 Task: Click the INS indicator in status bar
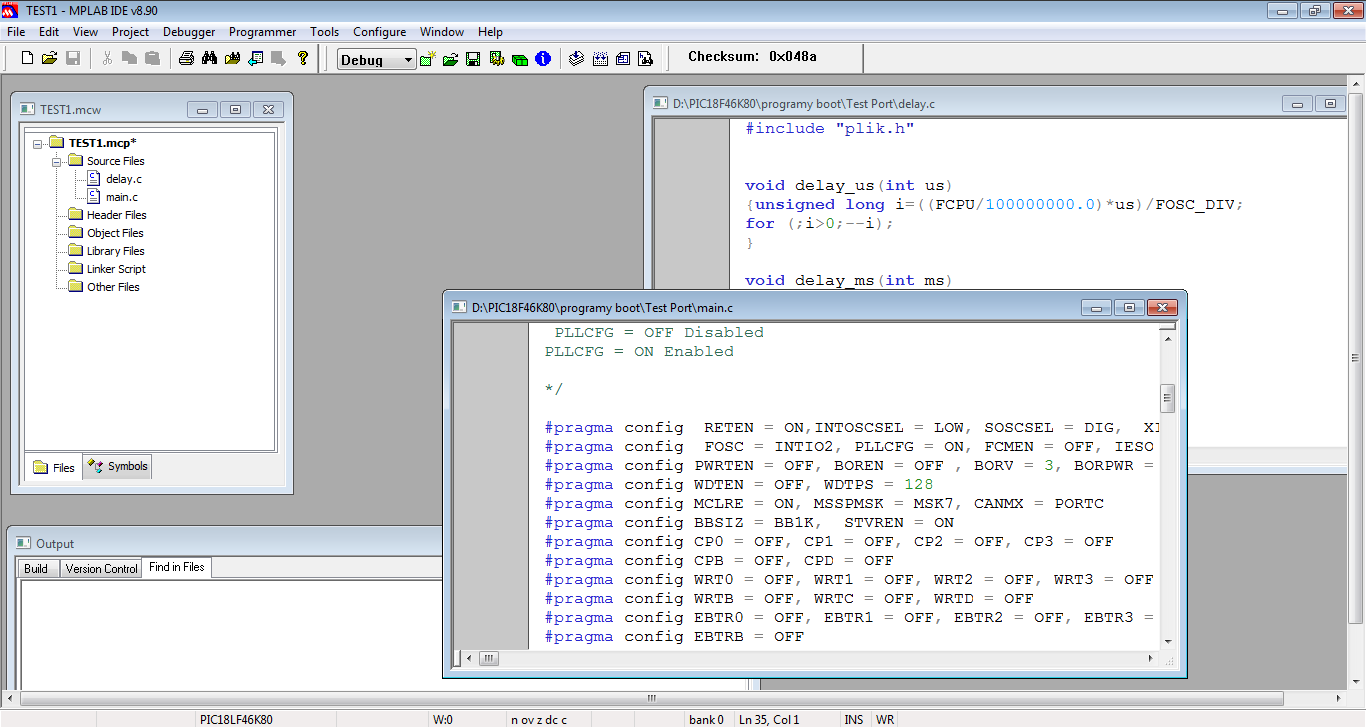pyautogui.click(x=854, y=719)
